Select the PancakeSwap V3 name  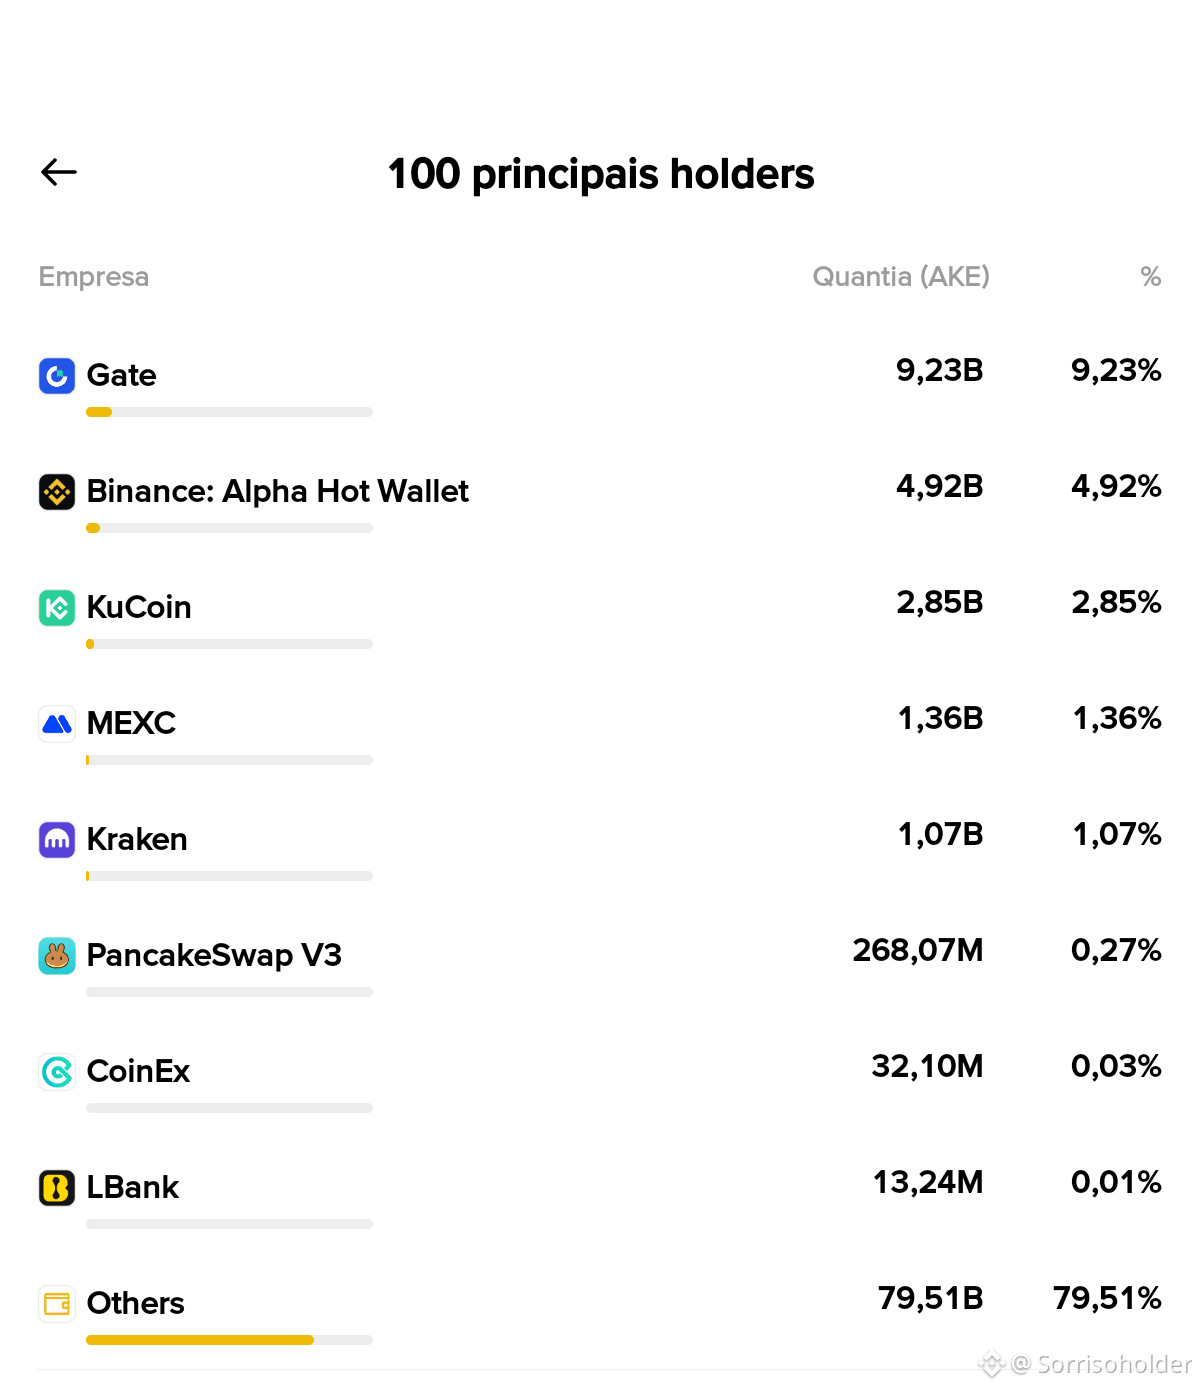click(214, 955)
